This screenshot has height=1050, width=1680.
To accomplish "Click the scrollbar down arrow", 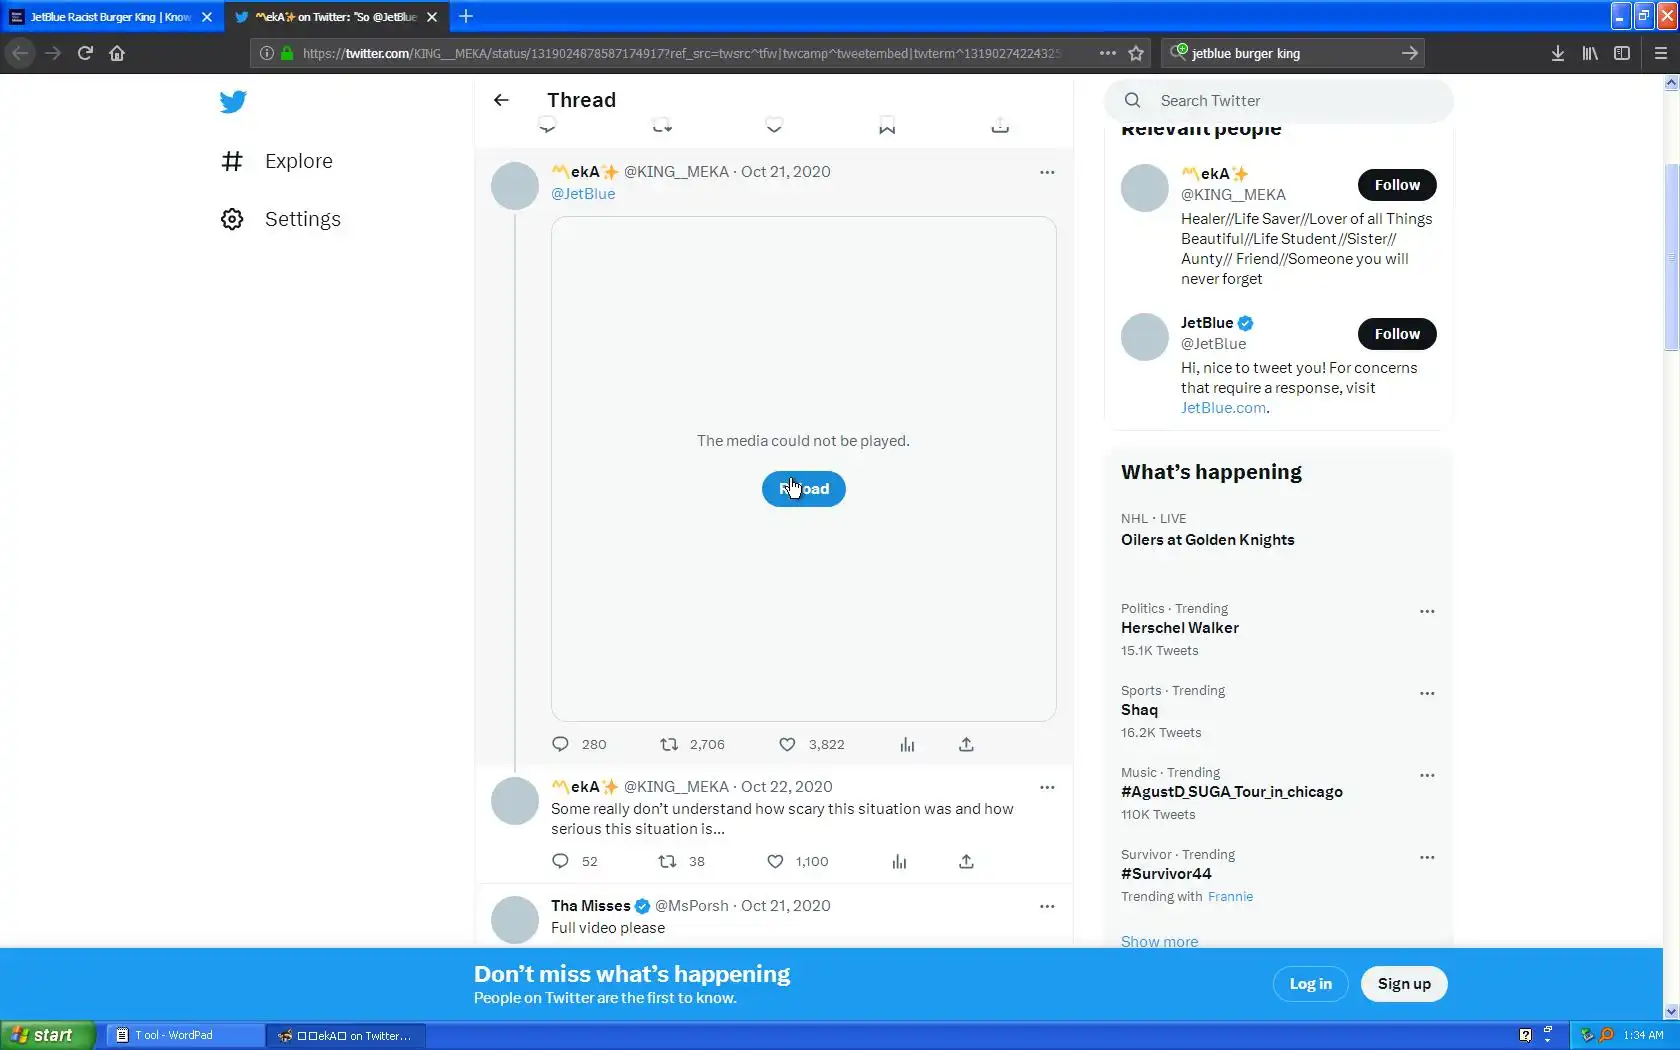I will point(1671,1011).
